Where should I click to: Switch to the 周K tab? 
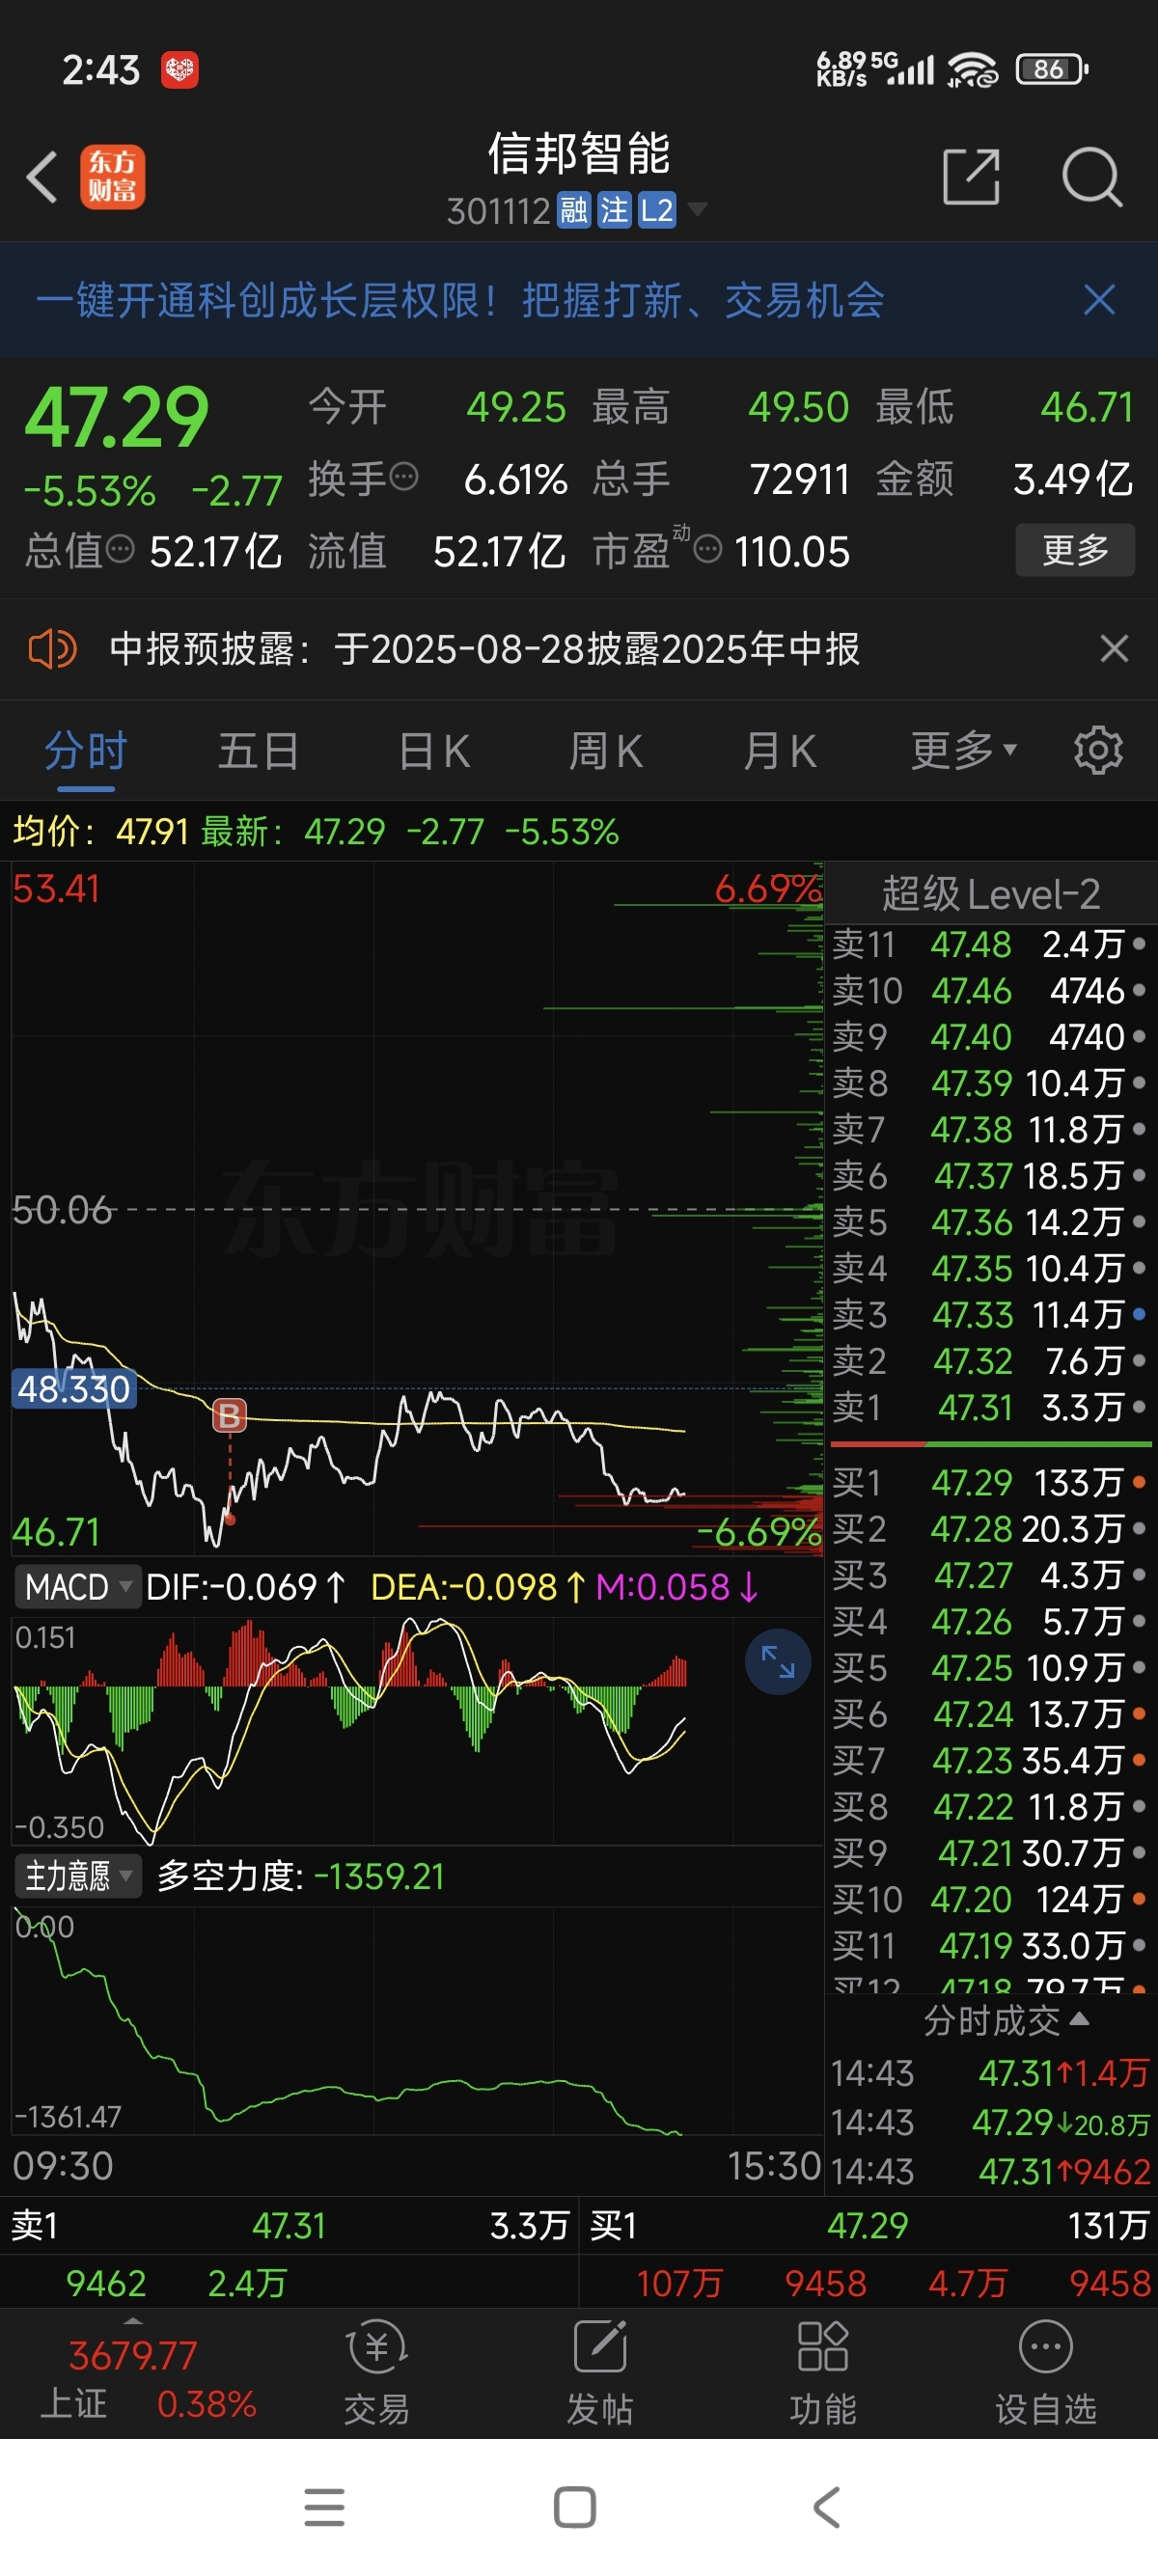[606, 751]
